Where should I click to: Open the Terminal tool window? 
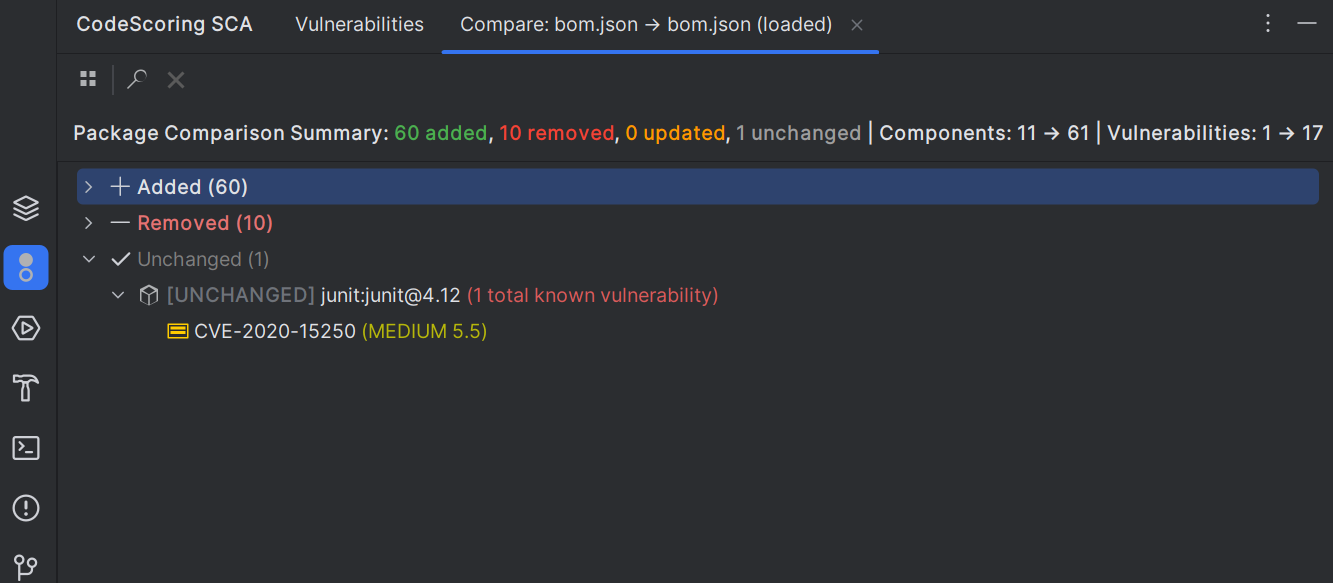(x=26, y=448)
